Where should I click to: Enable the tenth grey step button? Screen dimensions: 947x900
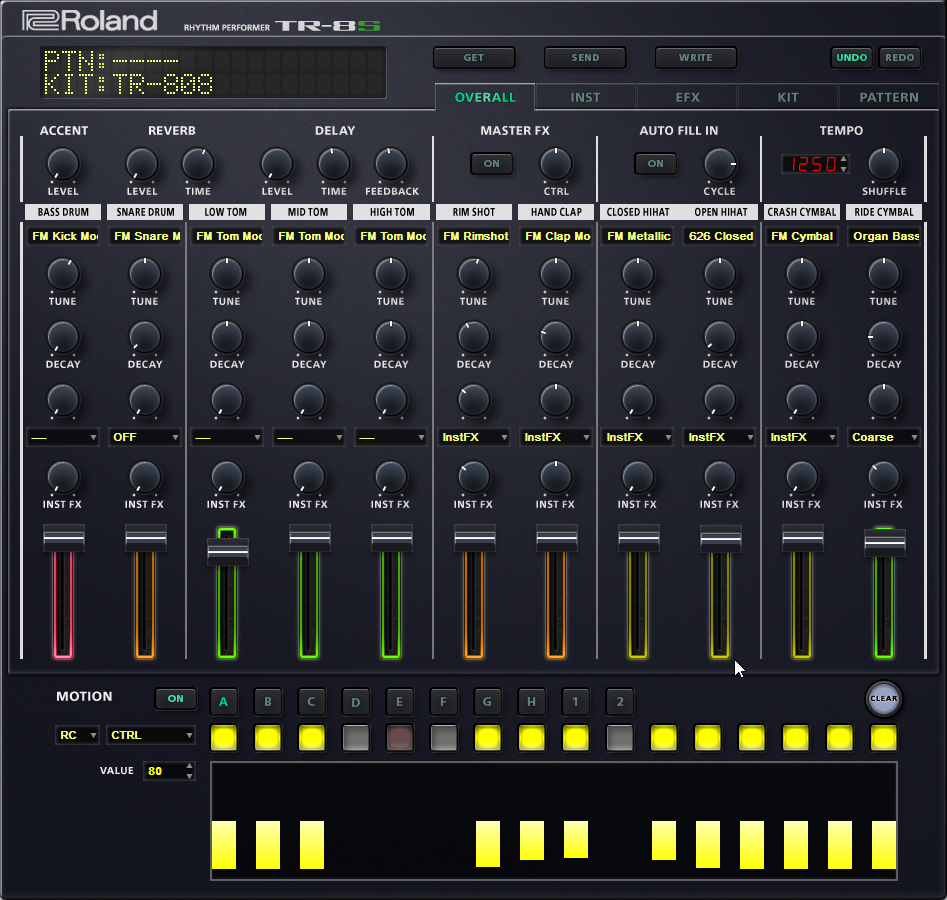[620, 738]
